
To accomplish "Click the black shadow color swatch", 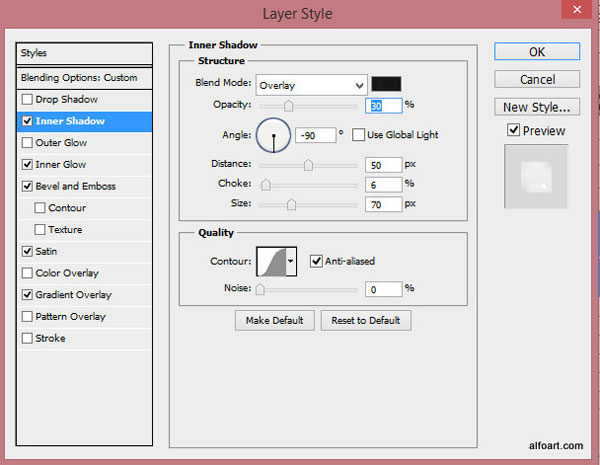I will (x=386, y=84).
